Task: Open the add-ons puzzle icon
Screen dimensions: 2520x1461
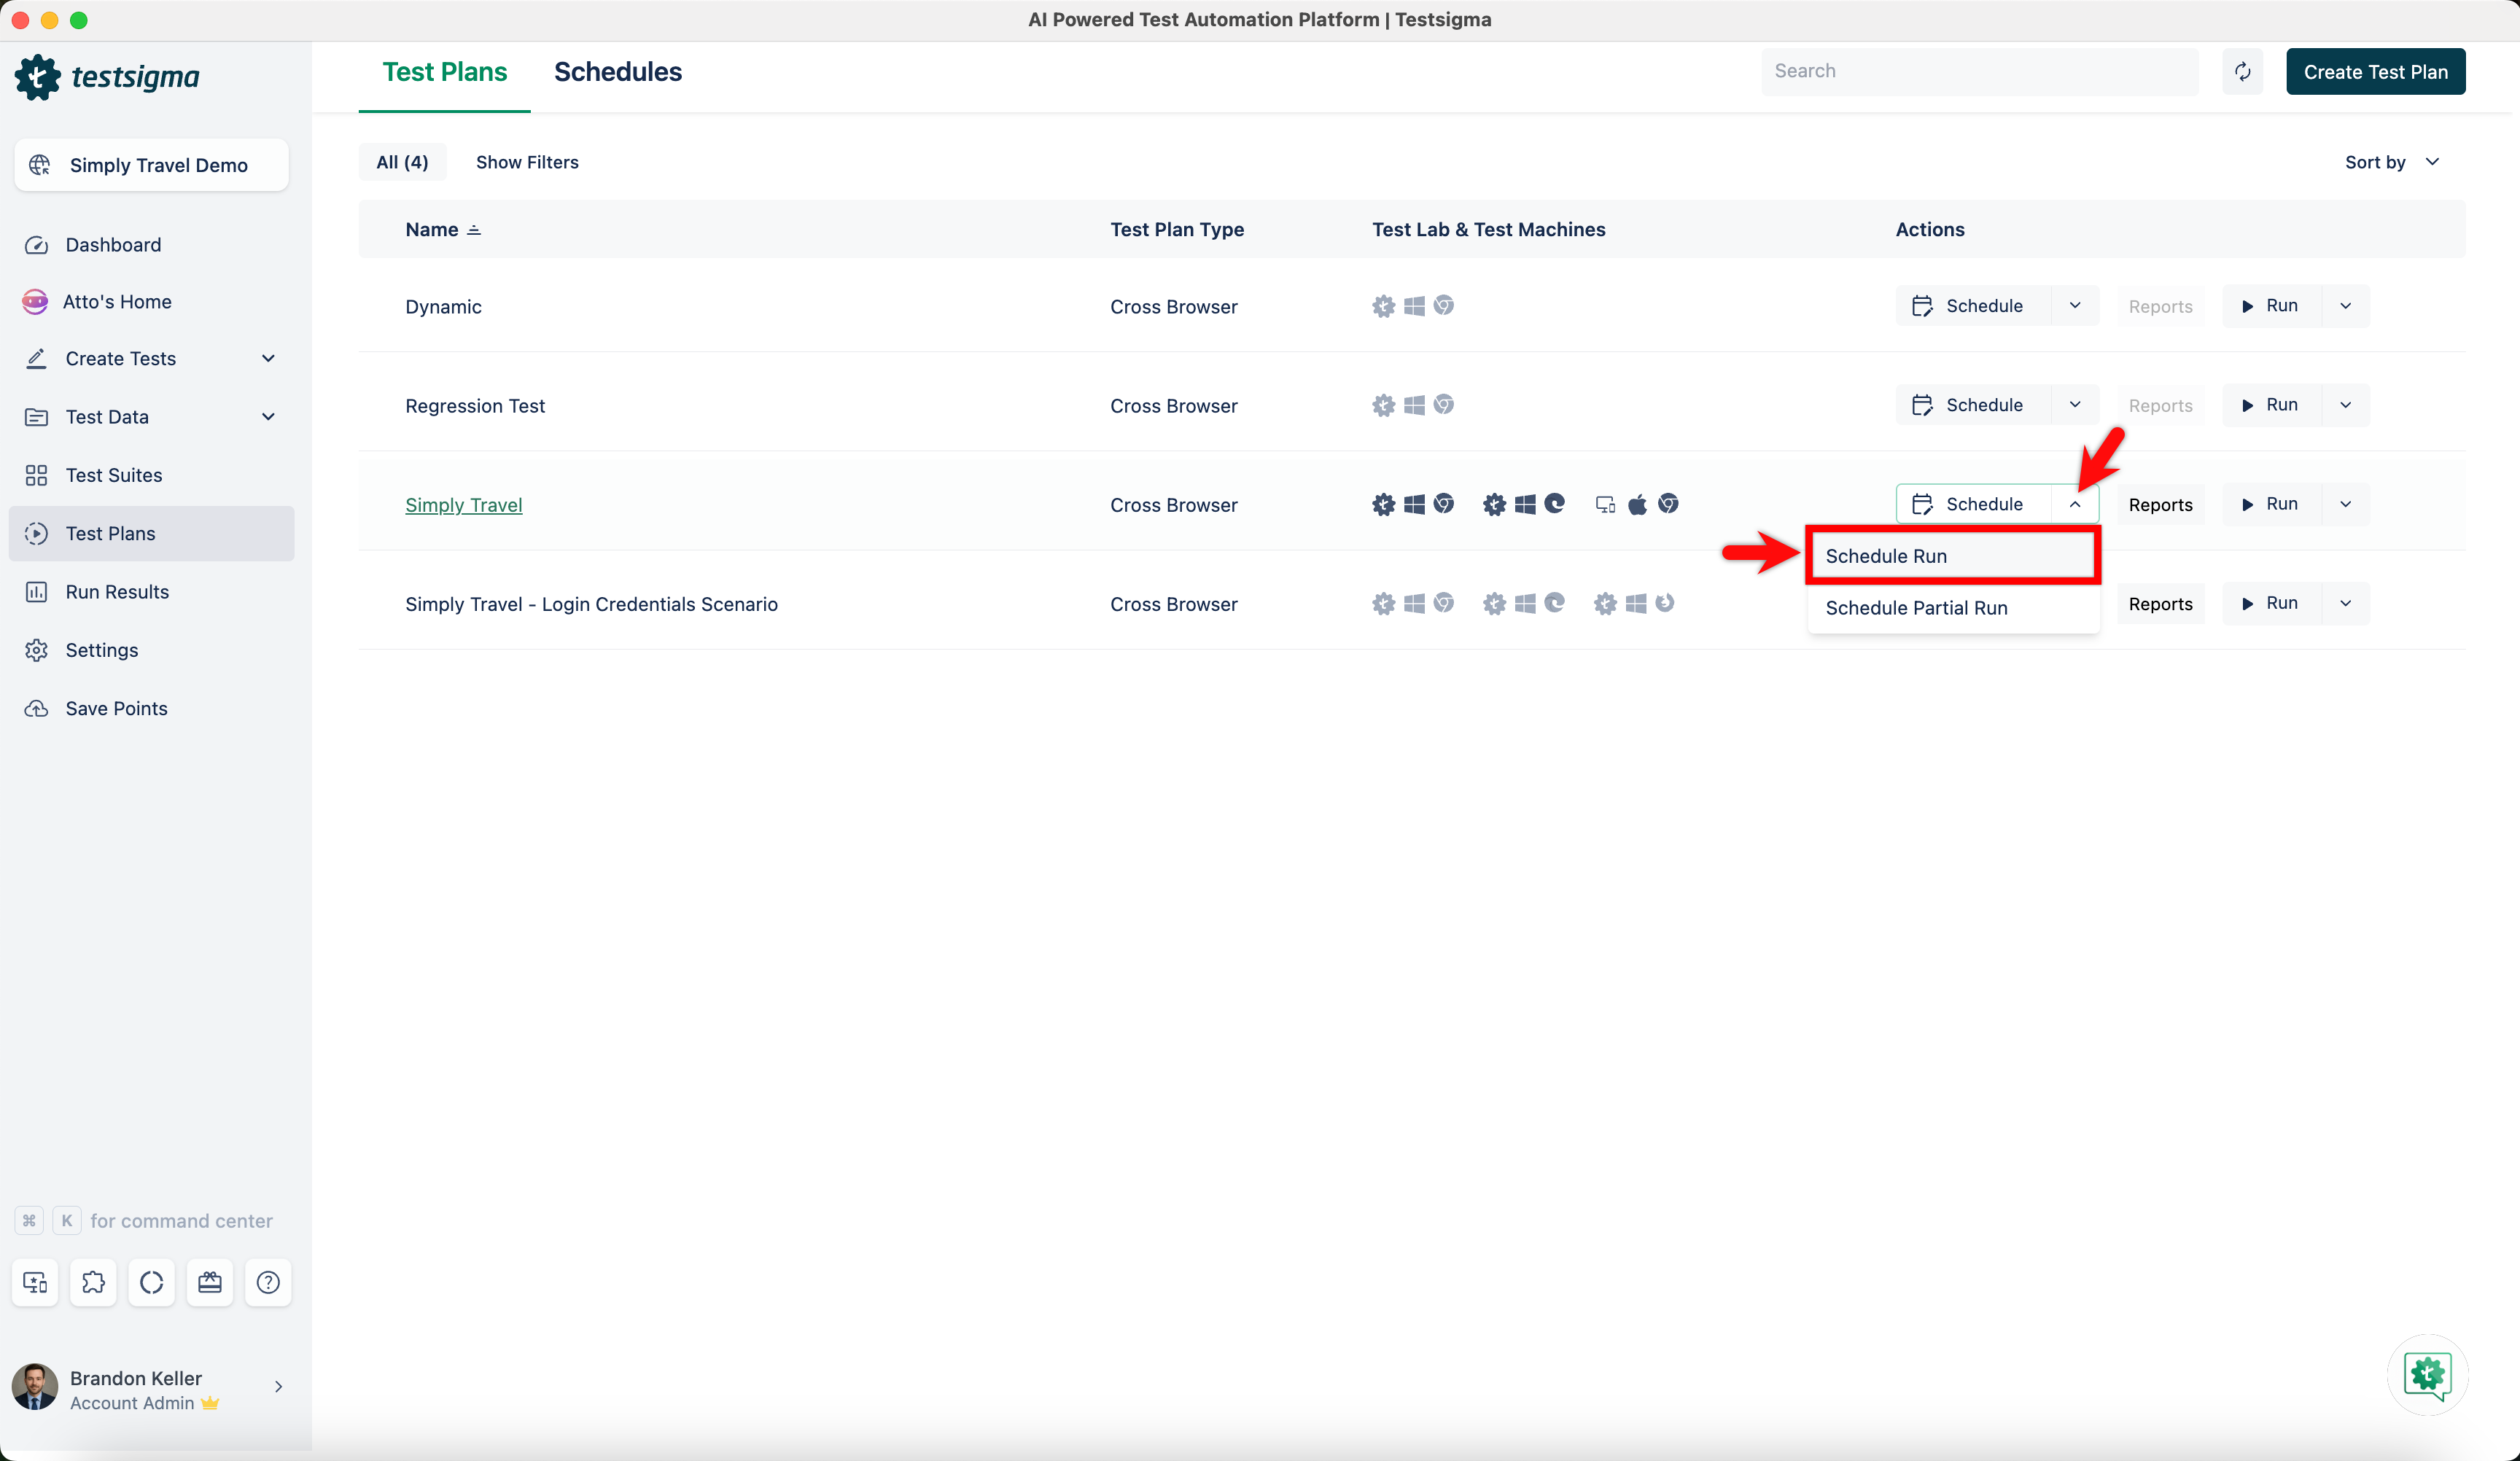Action: tap(93, 1282)
